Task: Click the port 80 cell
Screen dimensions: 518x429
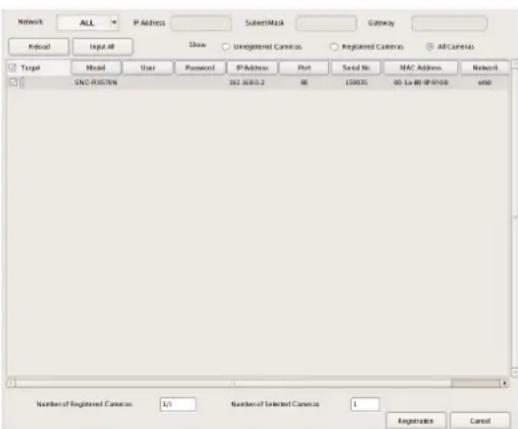Action: 304,82
